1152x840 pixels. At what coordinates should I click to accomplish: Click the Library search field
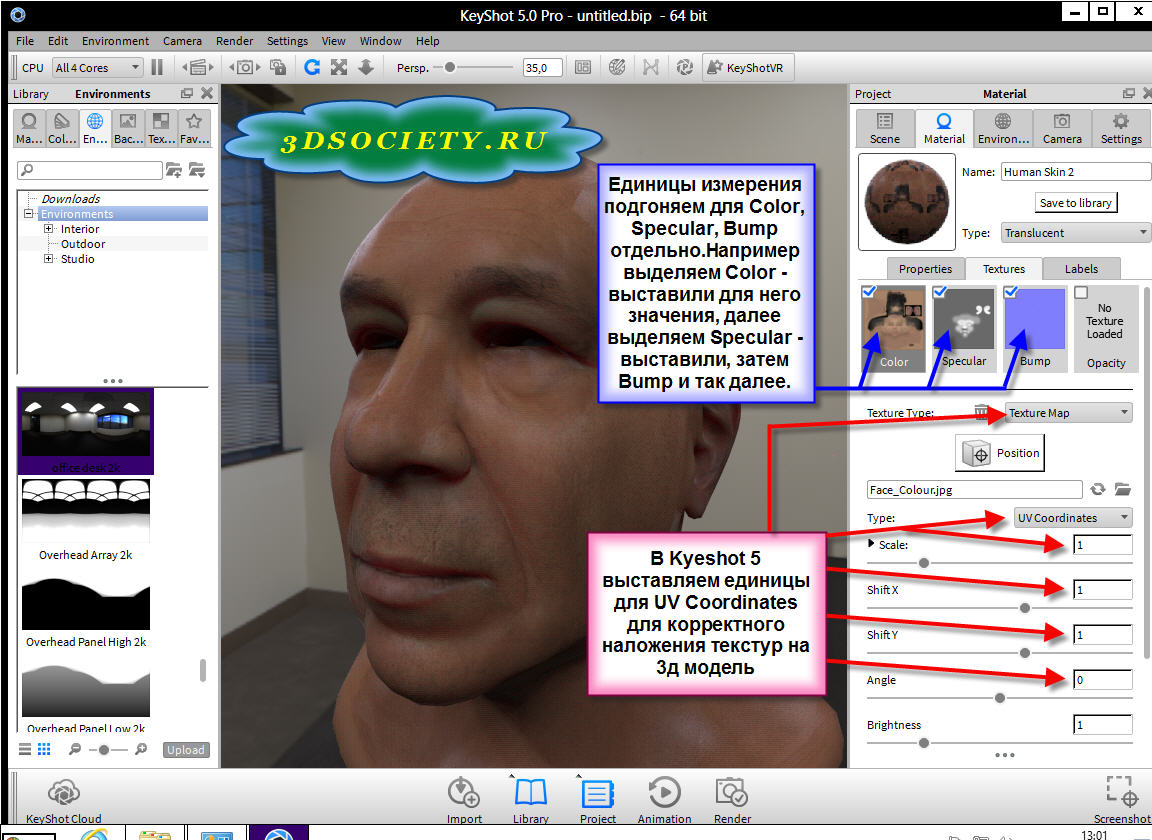90,170
